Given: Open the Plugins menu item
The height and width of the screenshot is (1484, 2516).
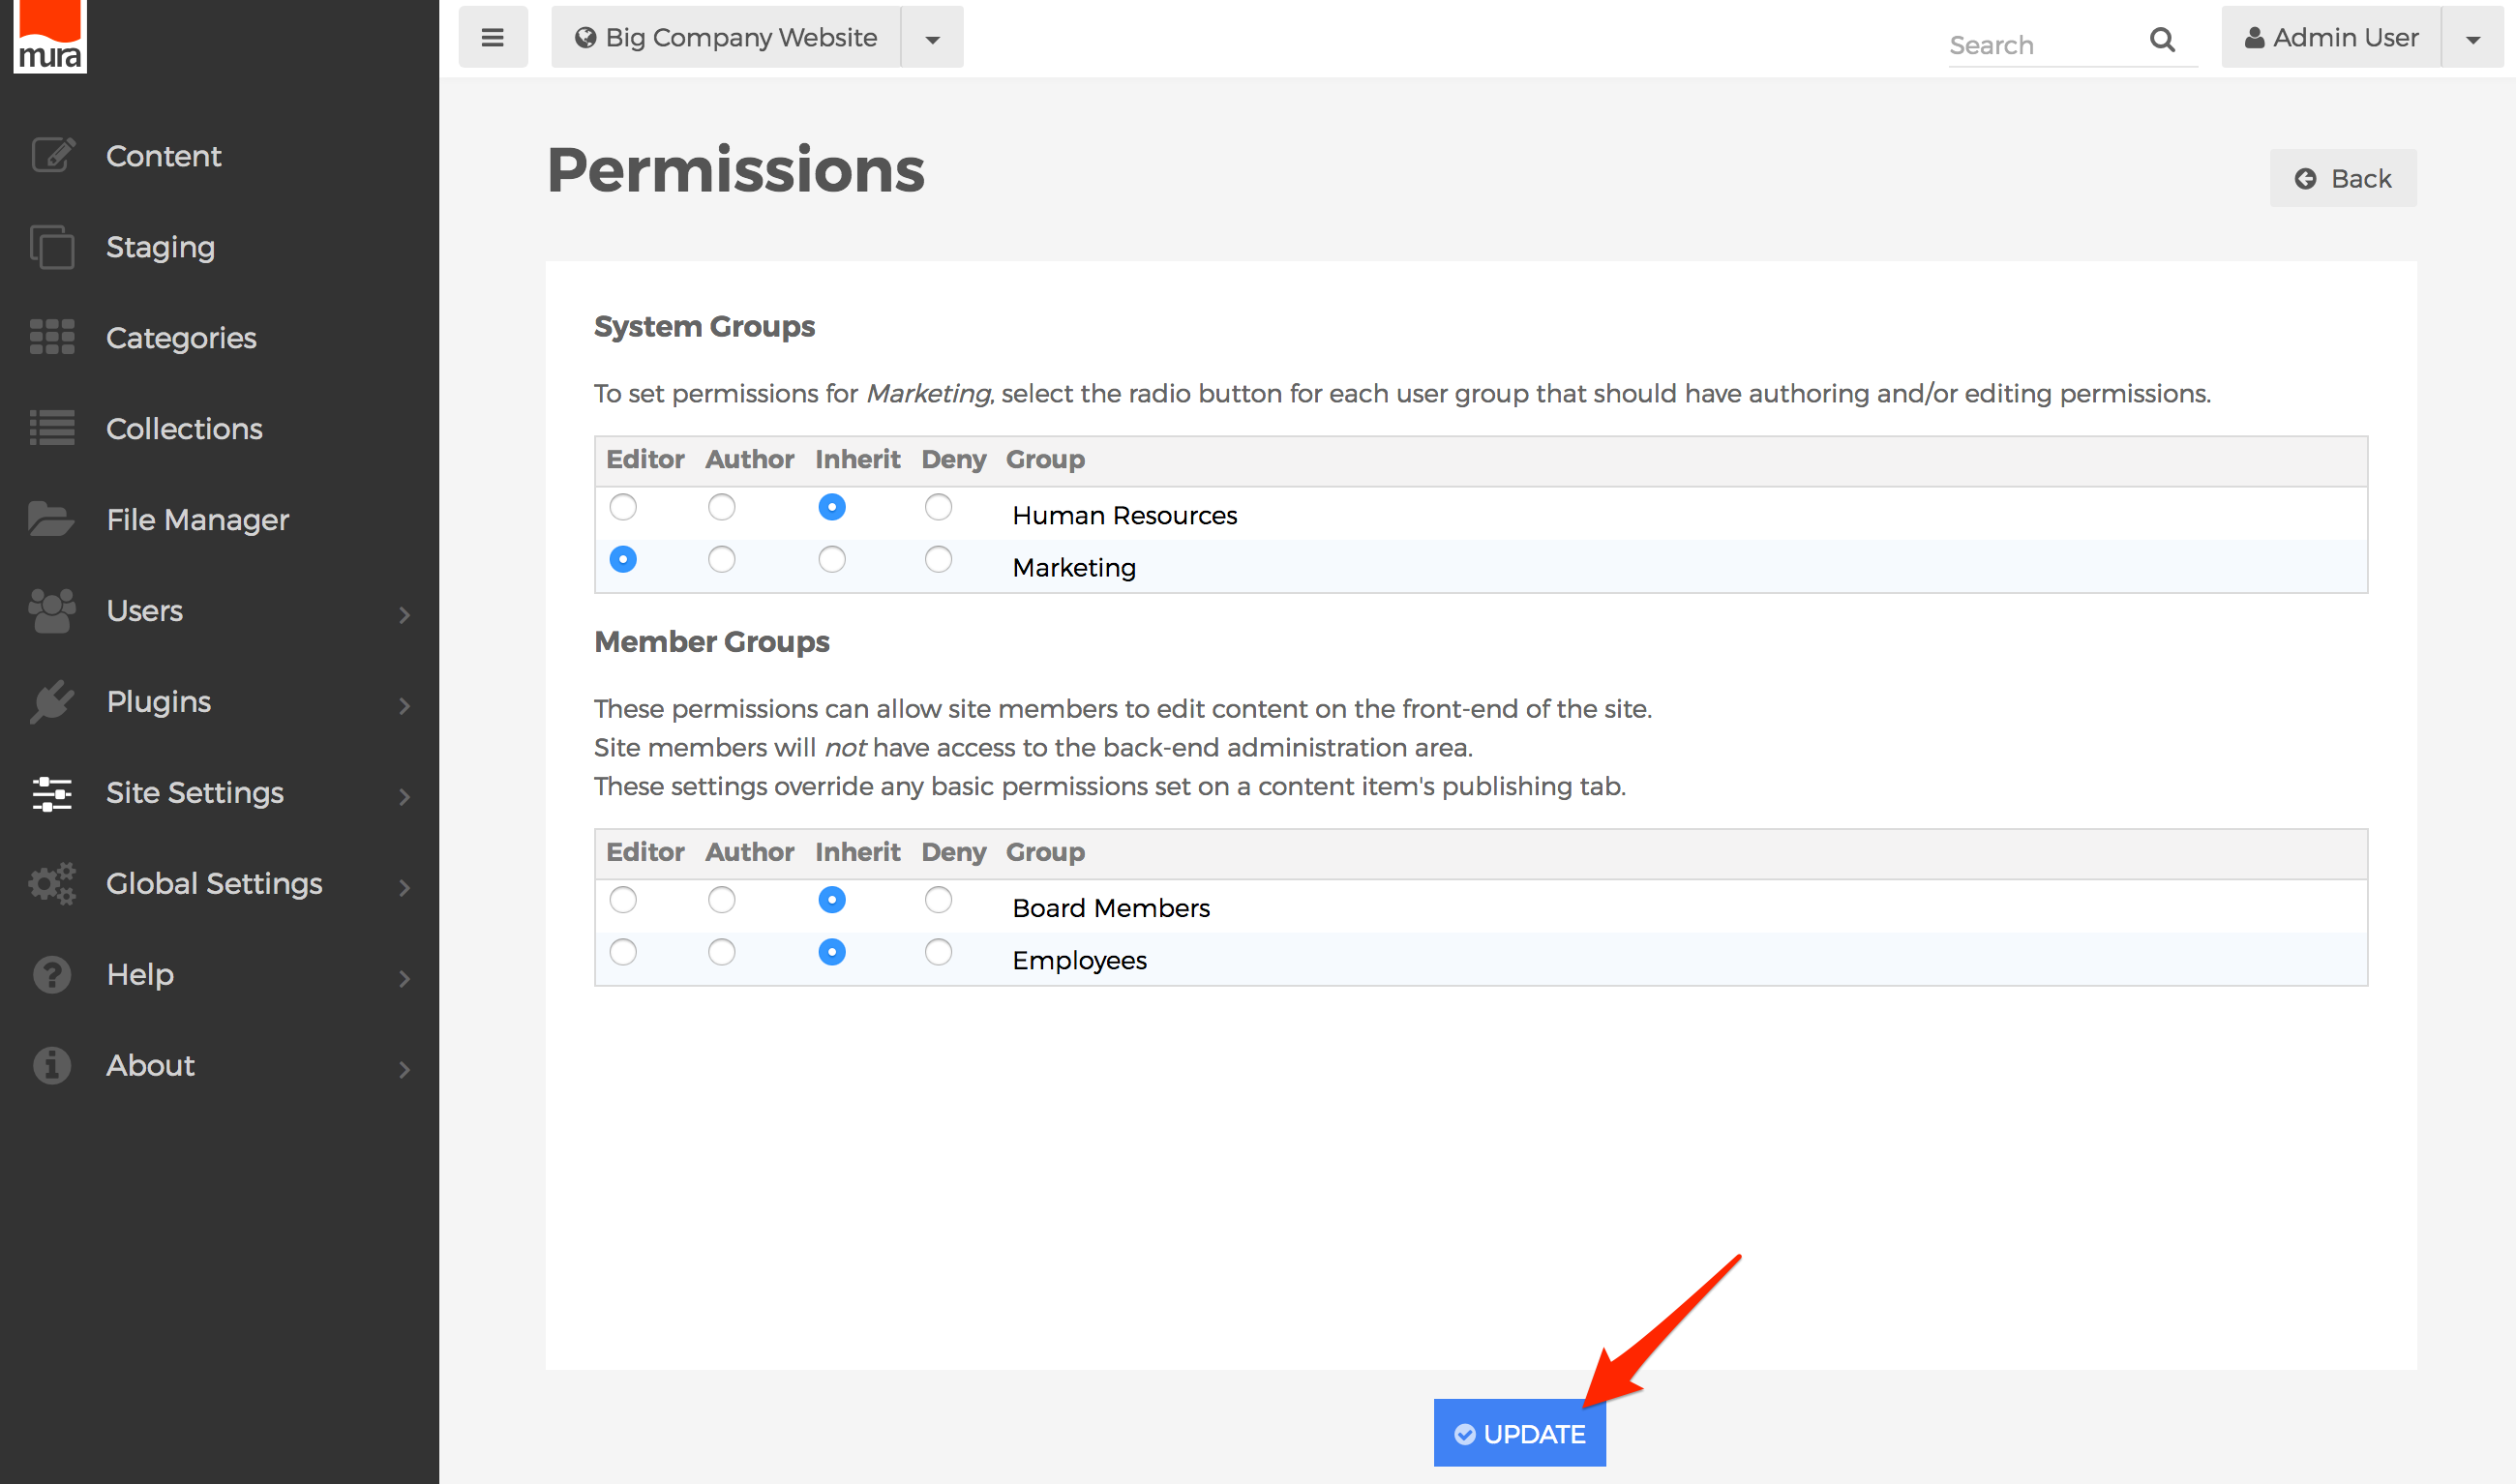Looking at the screenshot, I should [159, 702].
